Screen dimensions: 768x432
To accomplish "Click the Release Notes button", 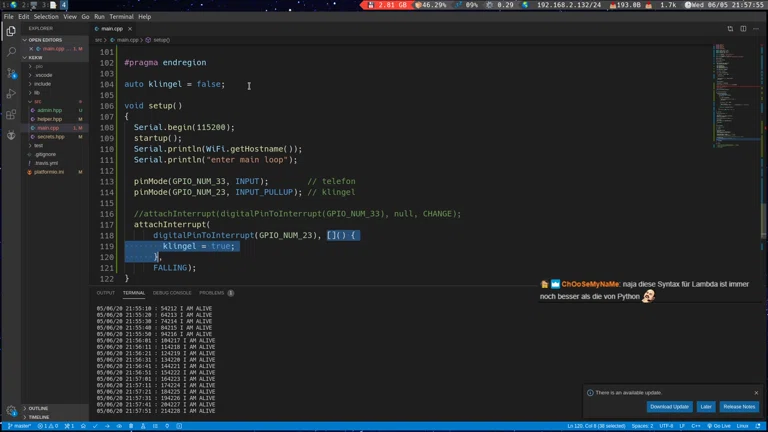I will 739,407.
